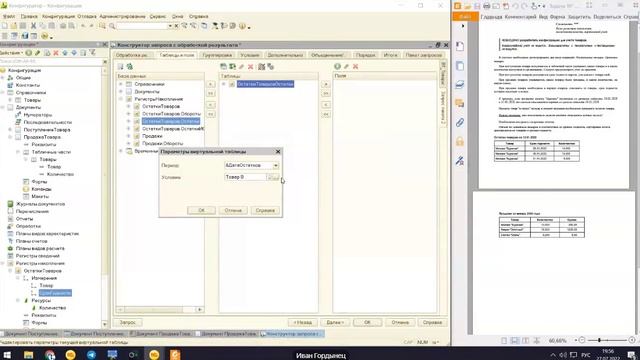The image size is (640, 360).
Task: Open the Конфигурация menu
Action: [58, 16]
